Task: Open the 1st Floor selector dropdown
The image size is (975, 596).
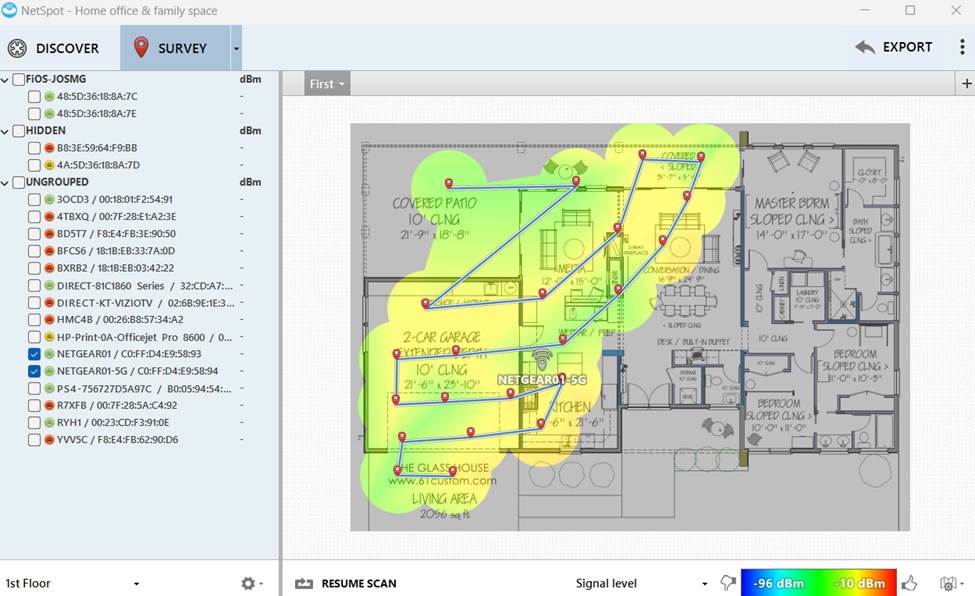Action: pos(72,583)
